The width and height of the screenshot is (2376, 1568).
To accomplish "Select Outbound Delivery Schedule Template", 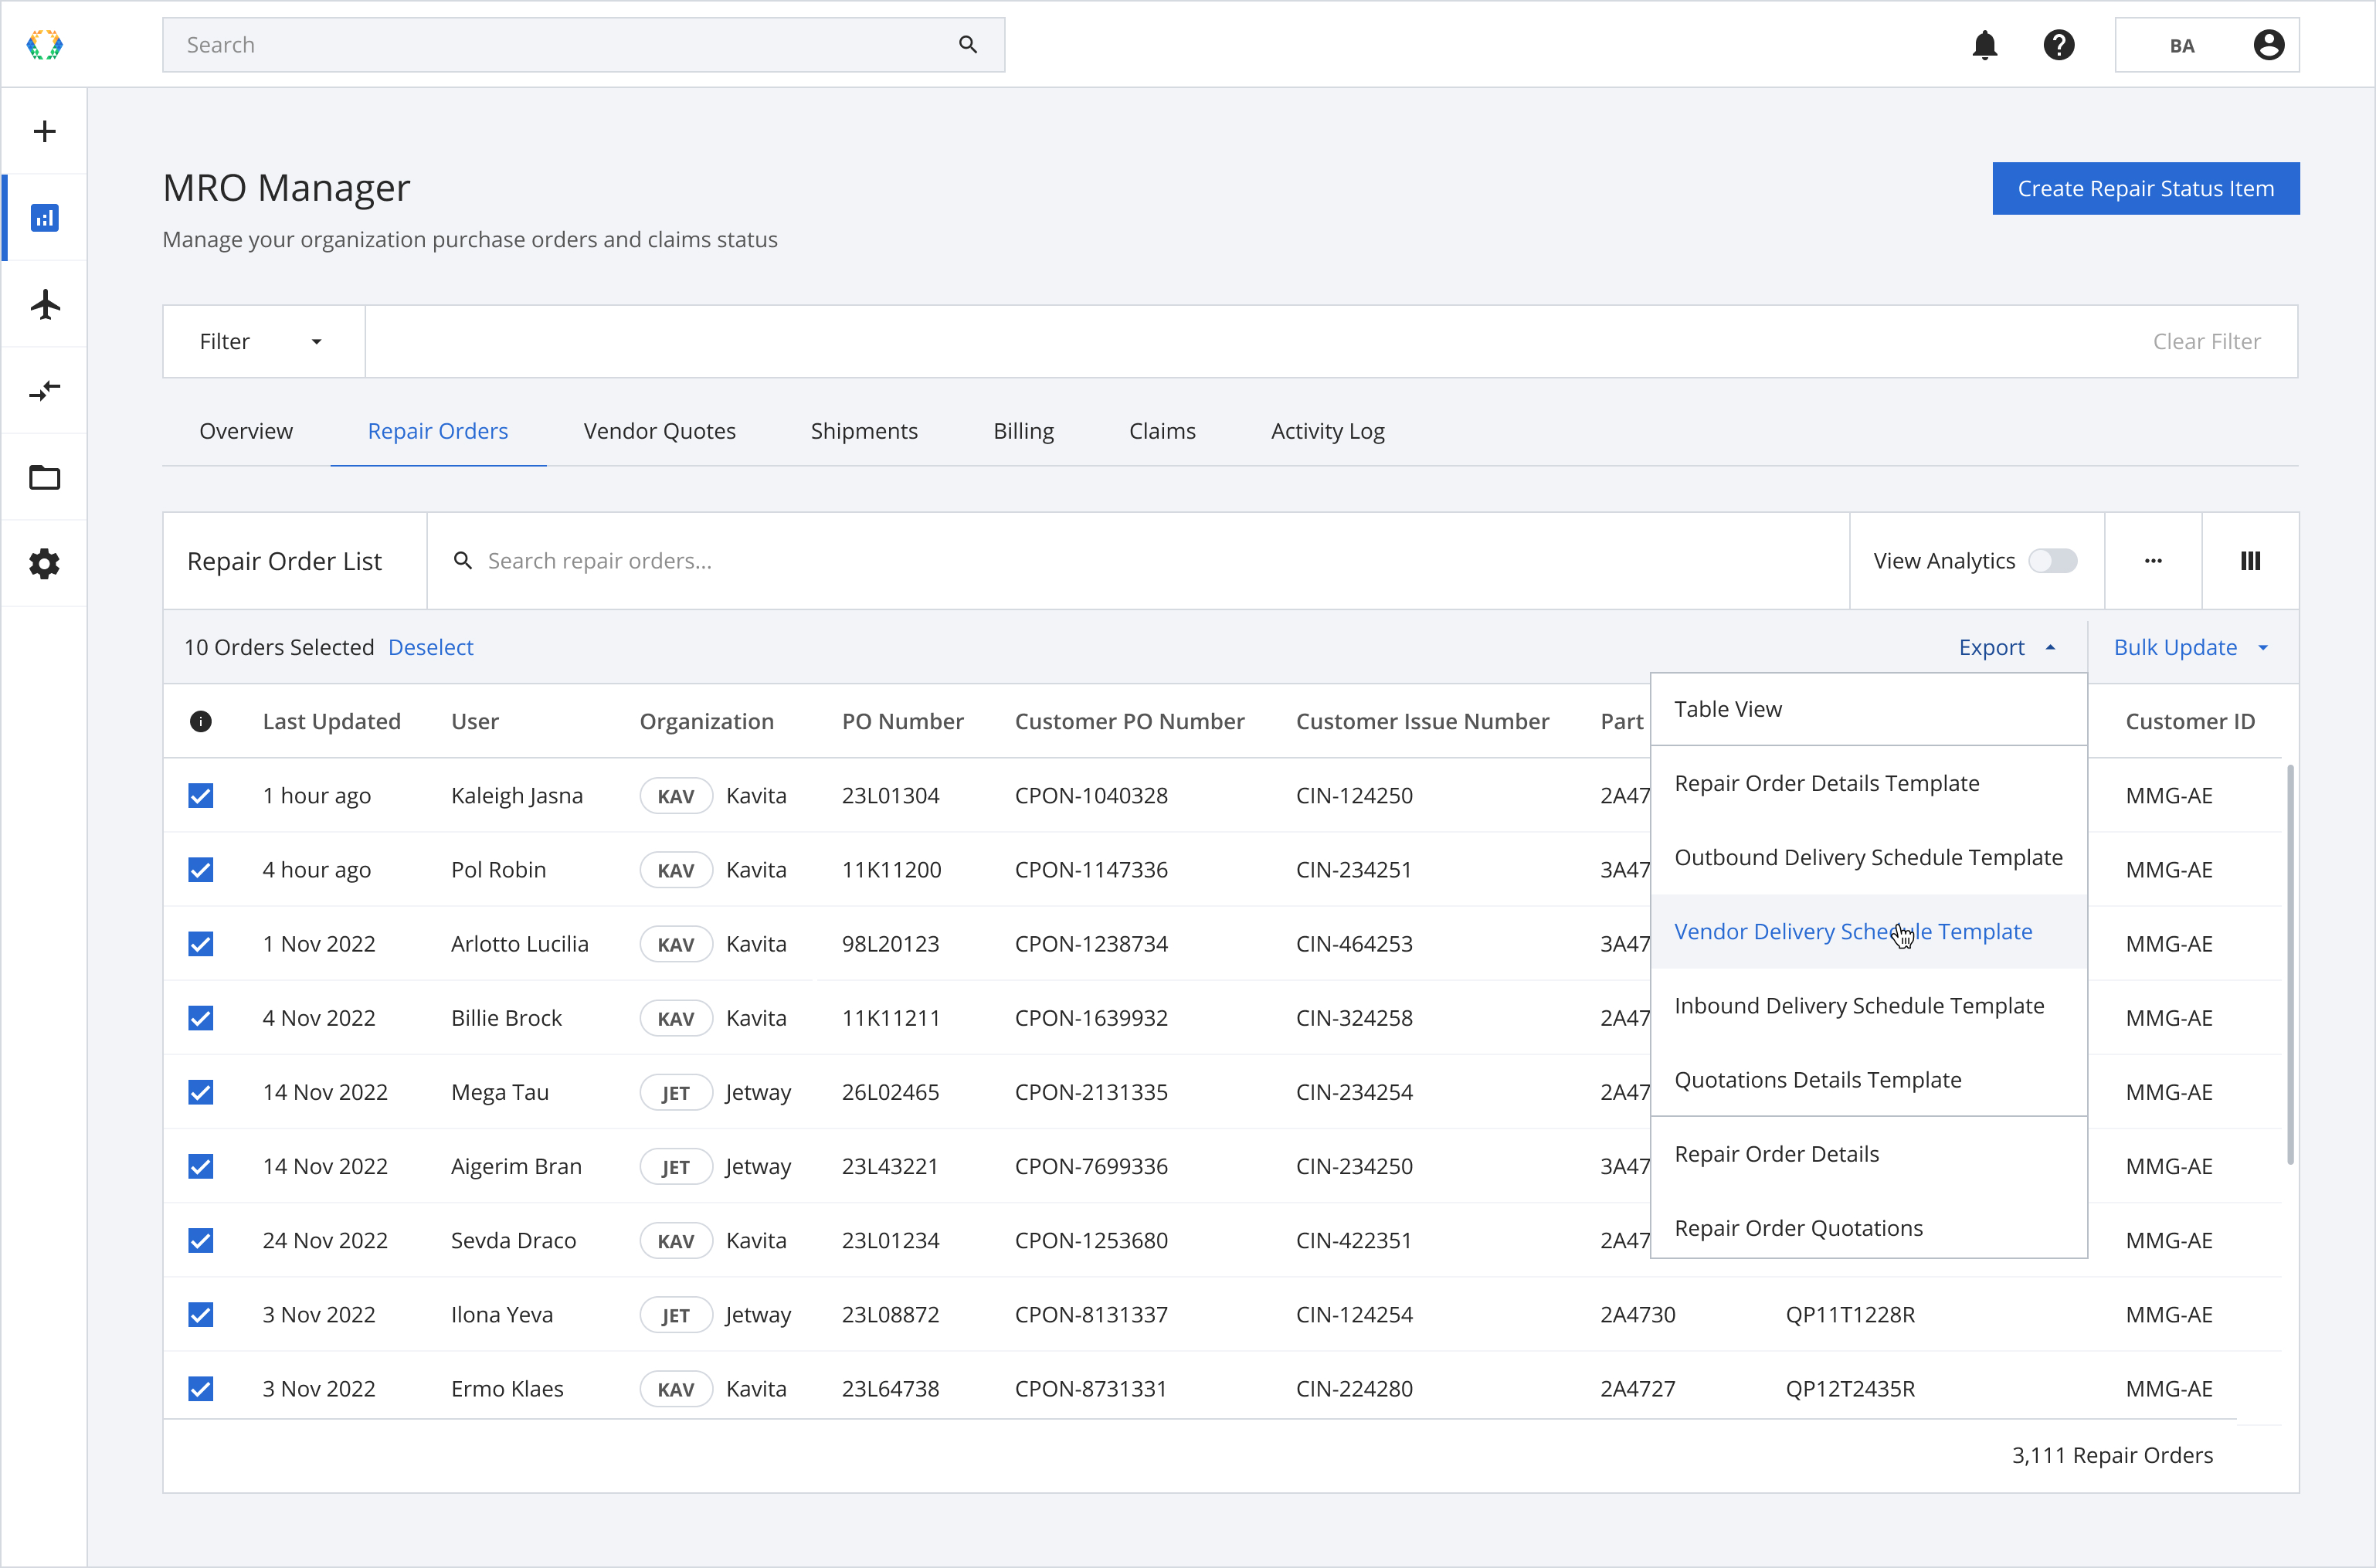I will pos(1868,857).
